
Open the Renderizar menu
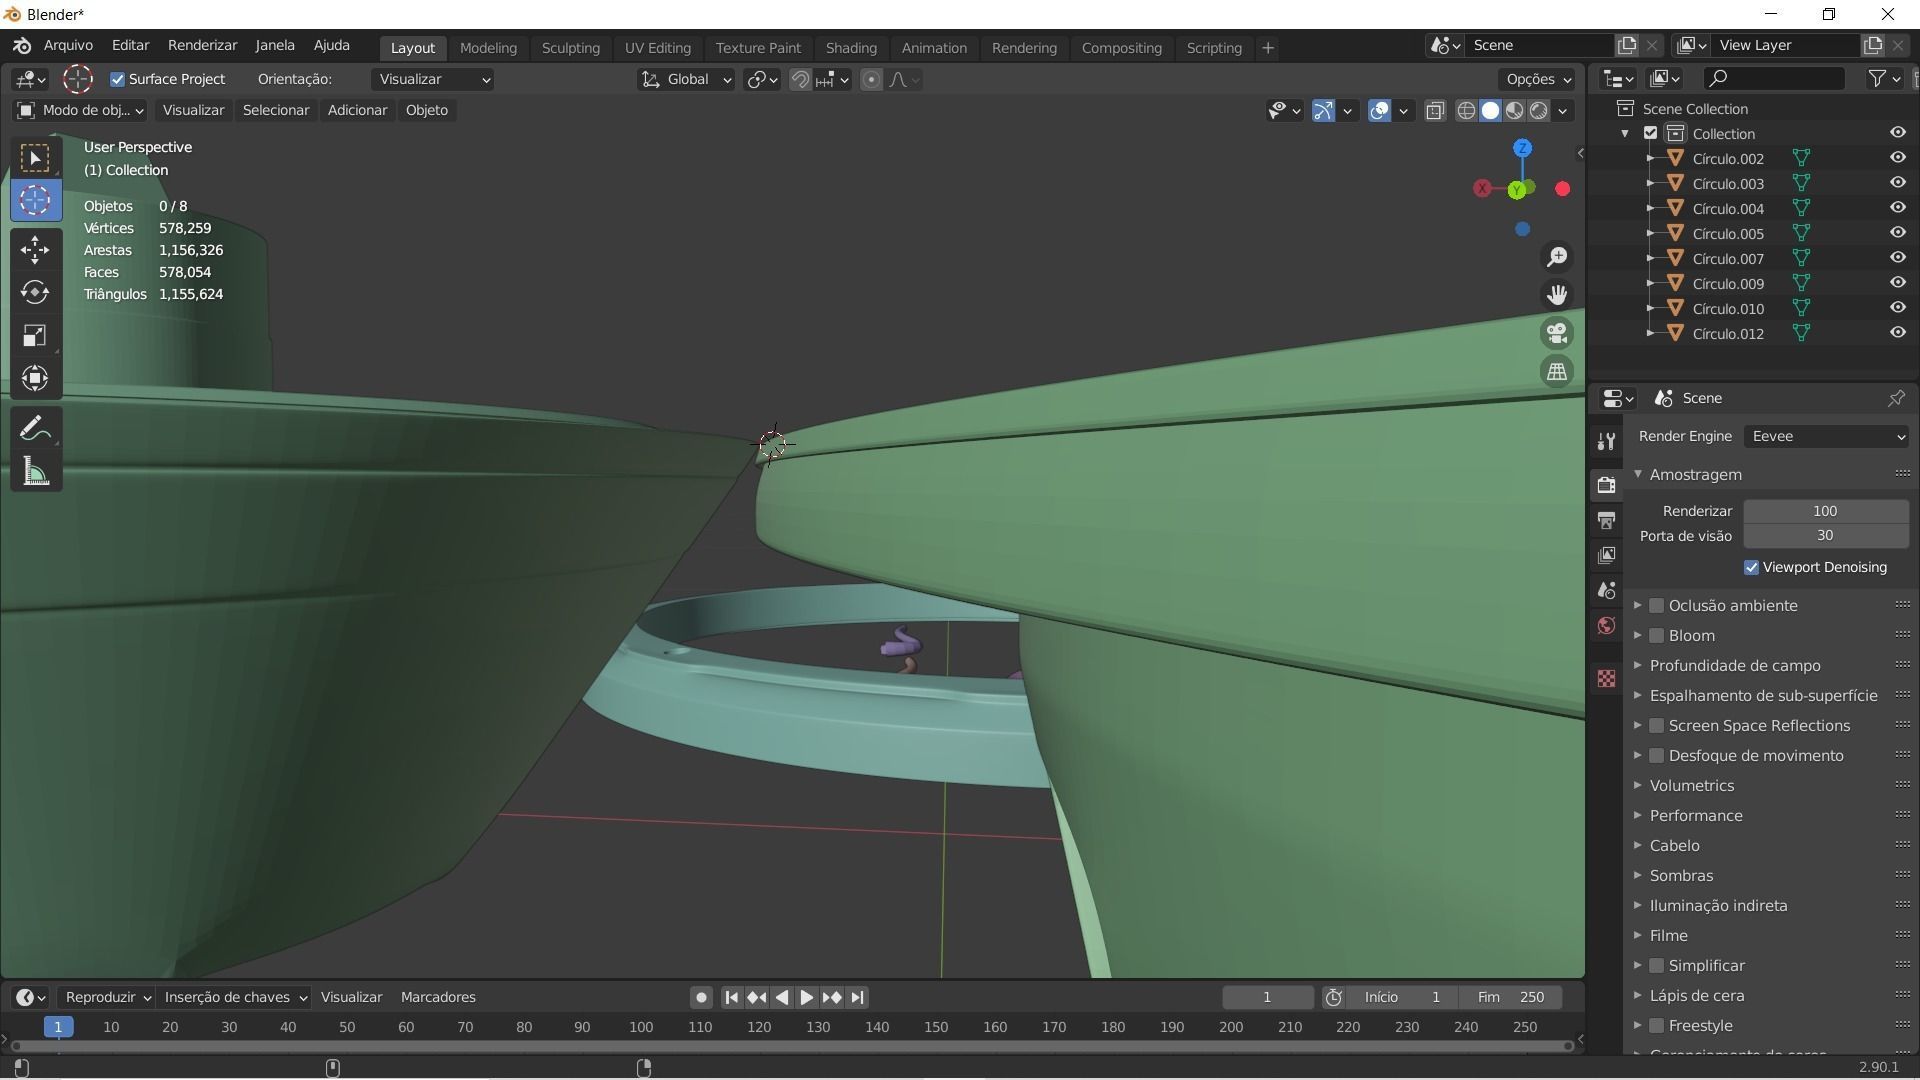tap(202, 45)
